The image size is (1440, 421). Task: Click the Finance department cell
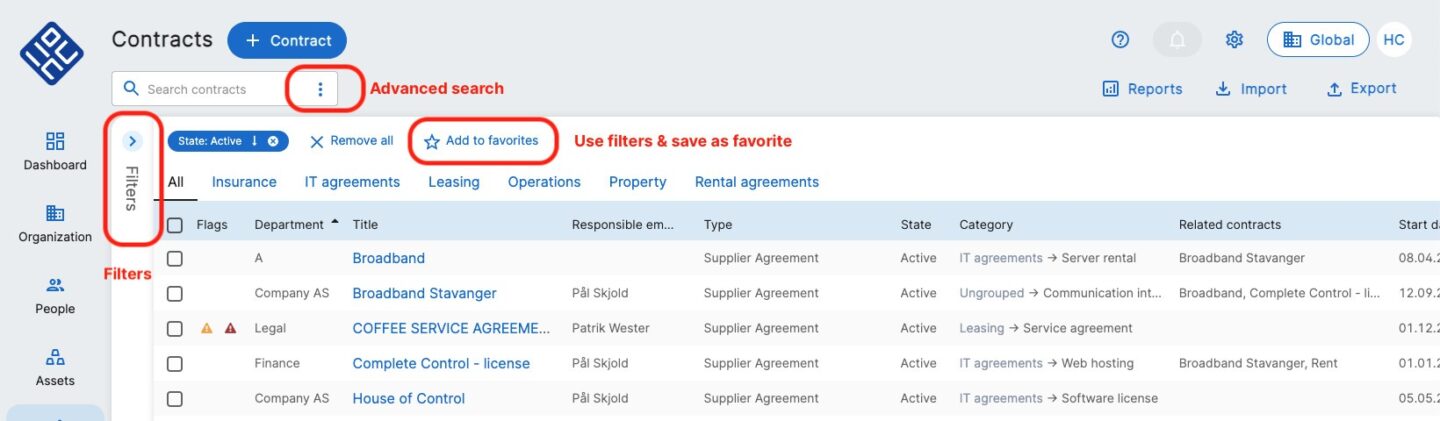pos(277,363)
